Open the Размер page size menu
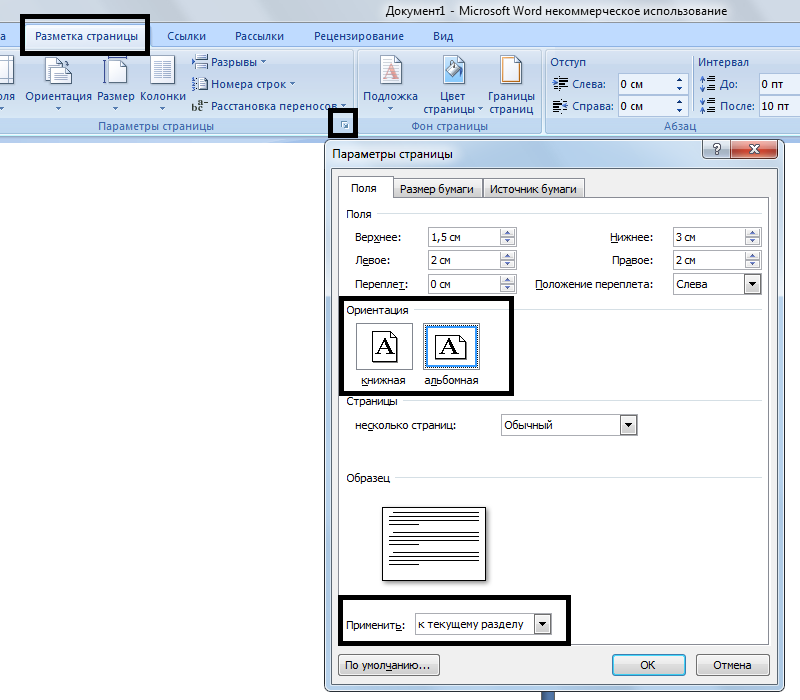 (116, 84)
